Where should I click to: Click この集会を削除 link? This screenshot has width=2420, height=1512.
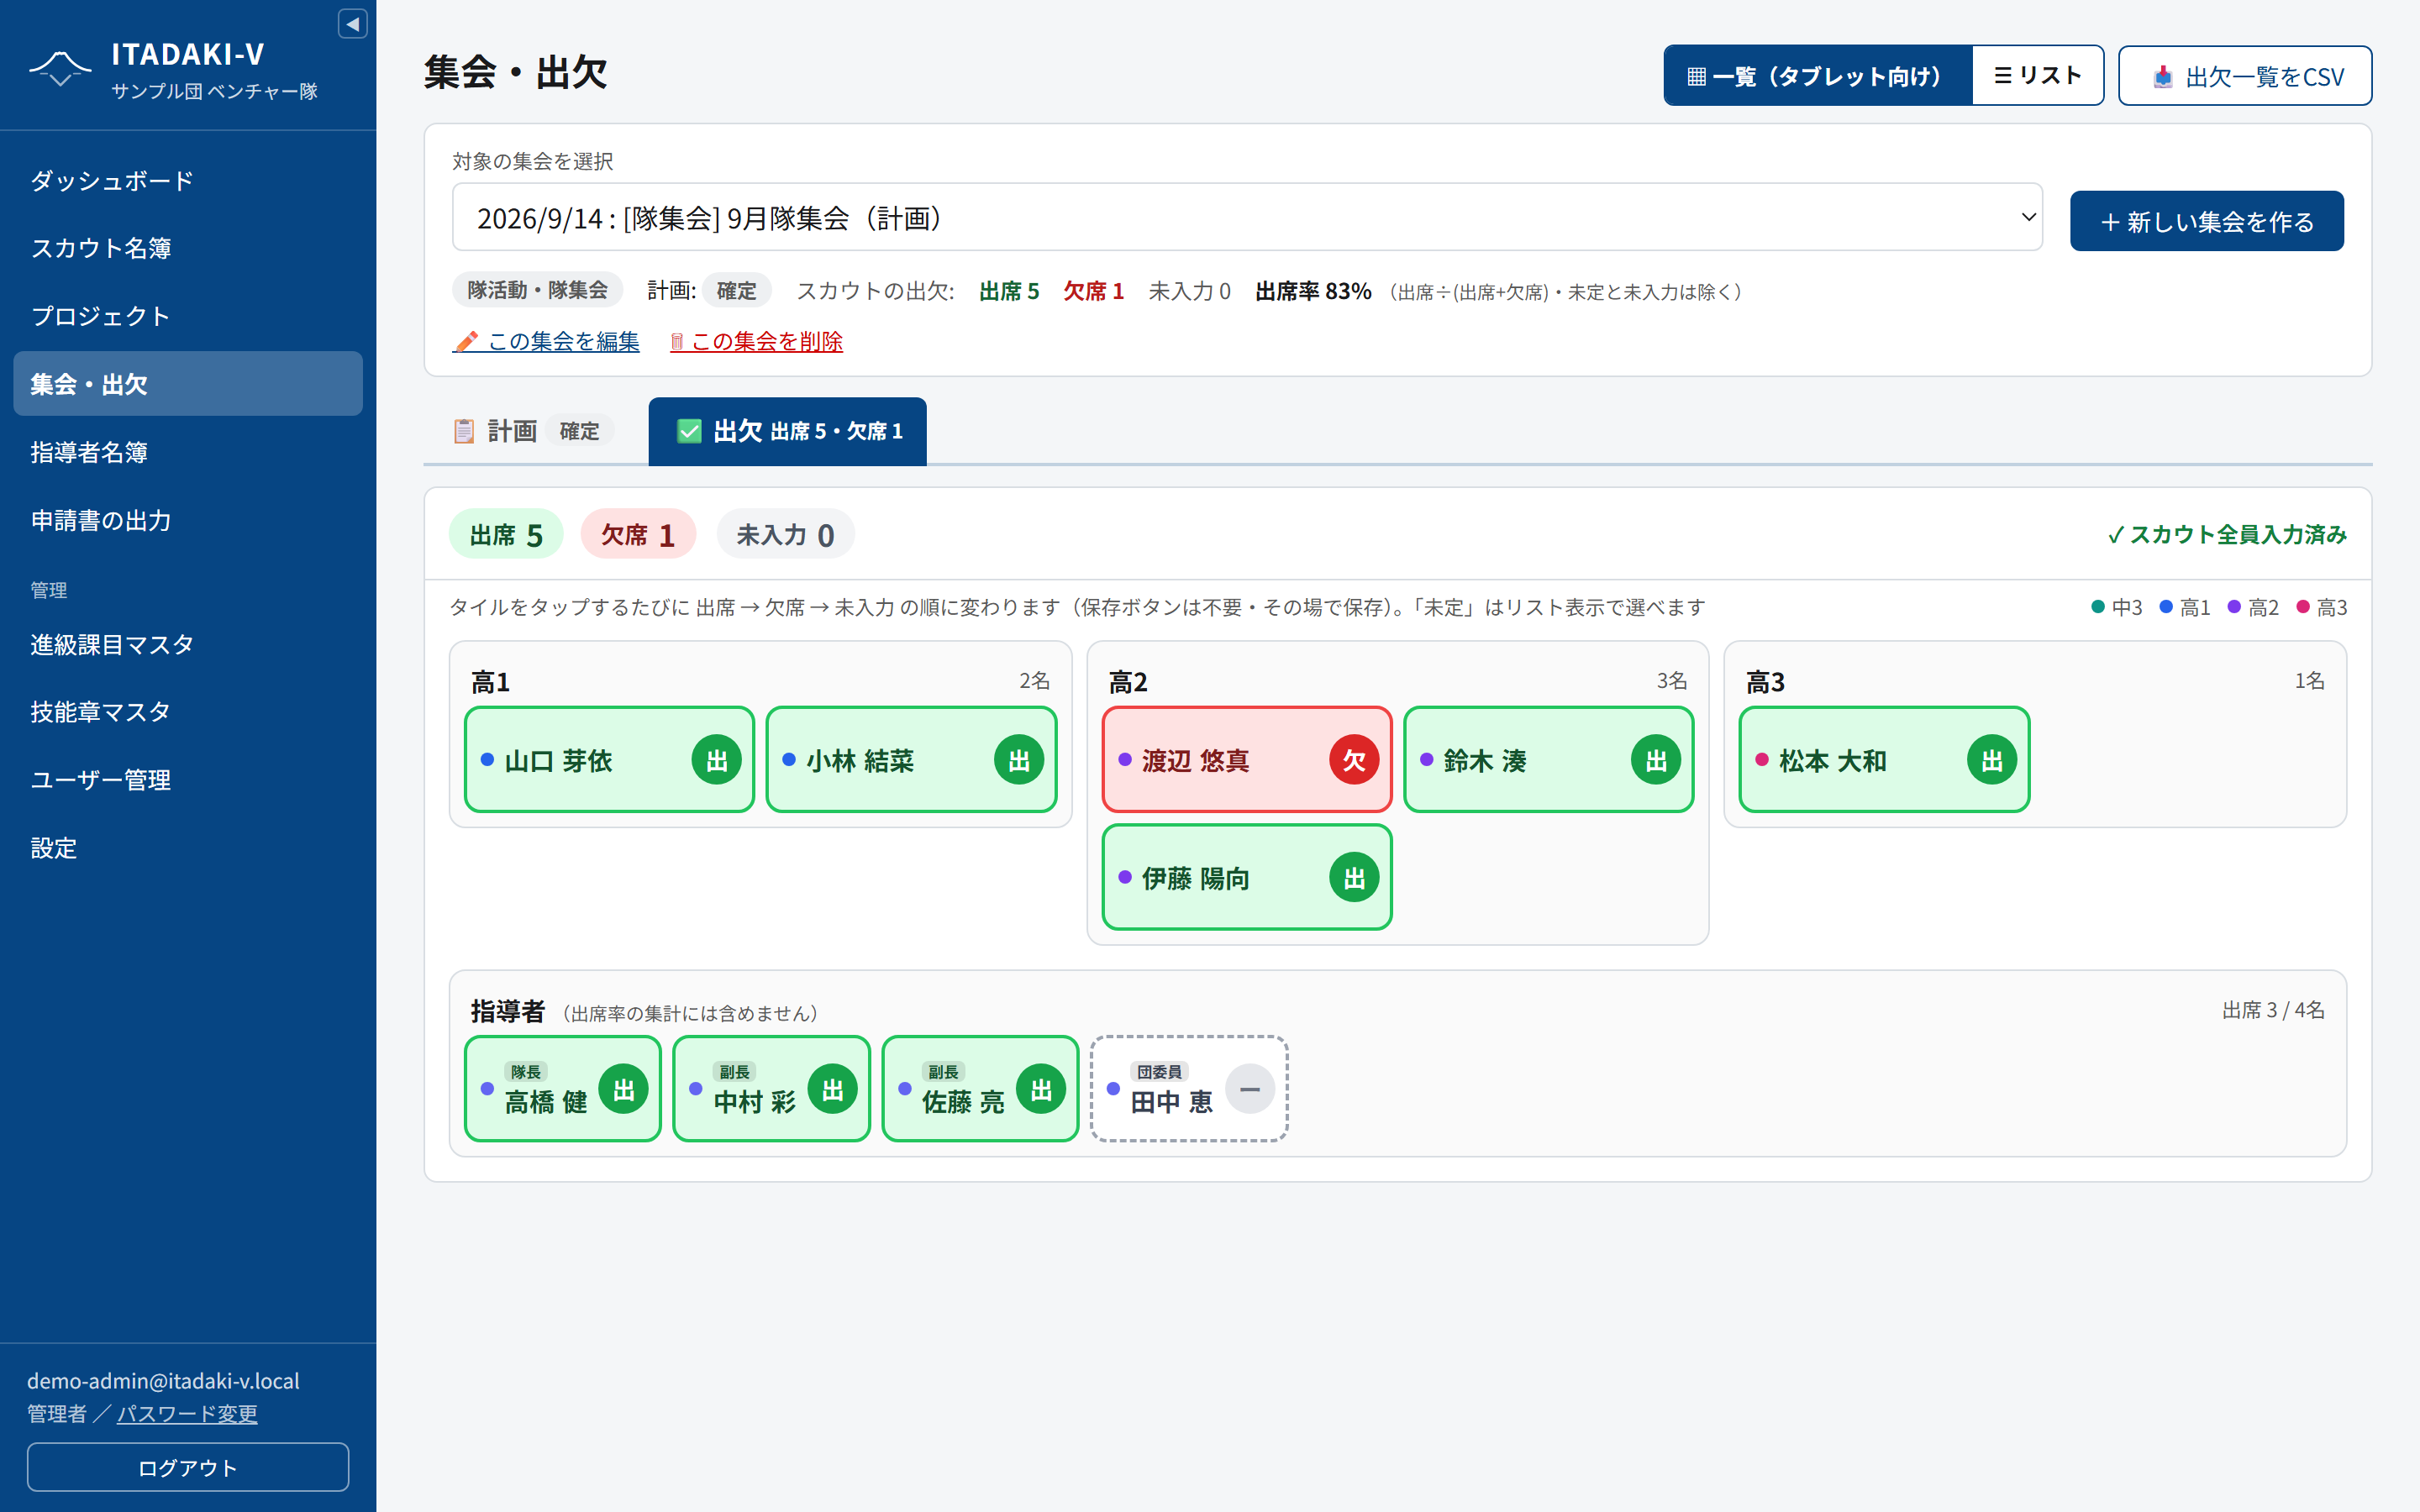[x=756, y=342]
